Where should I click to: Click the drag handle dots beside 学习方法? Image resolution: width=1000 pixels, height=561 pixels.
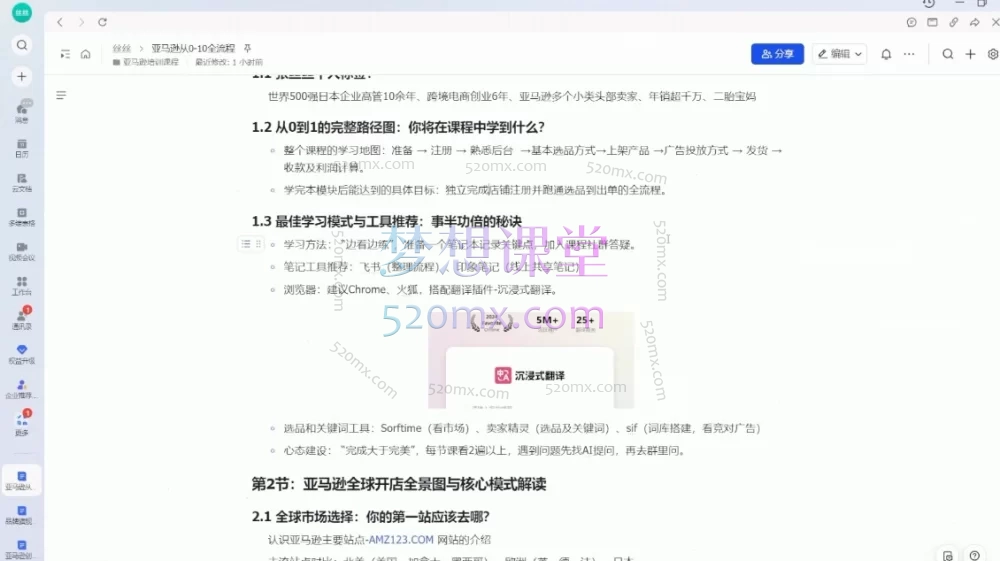258,244
